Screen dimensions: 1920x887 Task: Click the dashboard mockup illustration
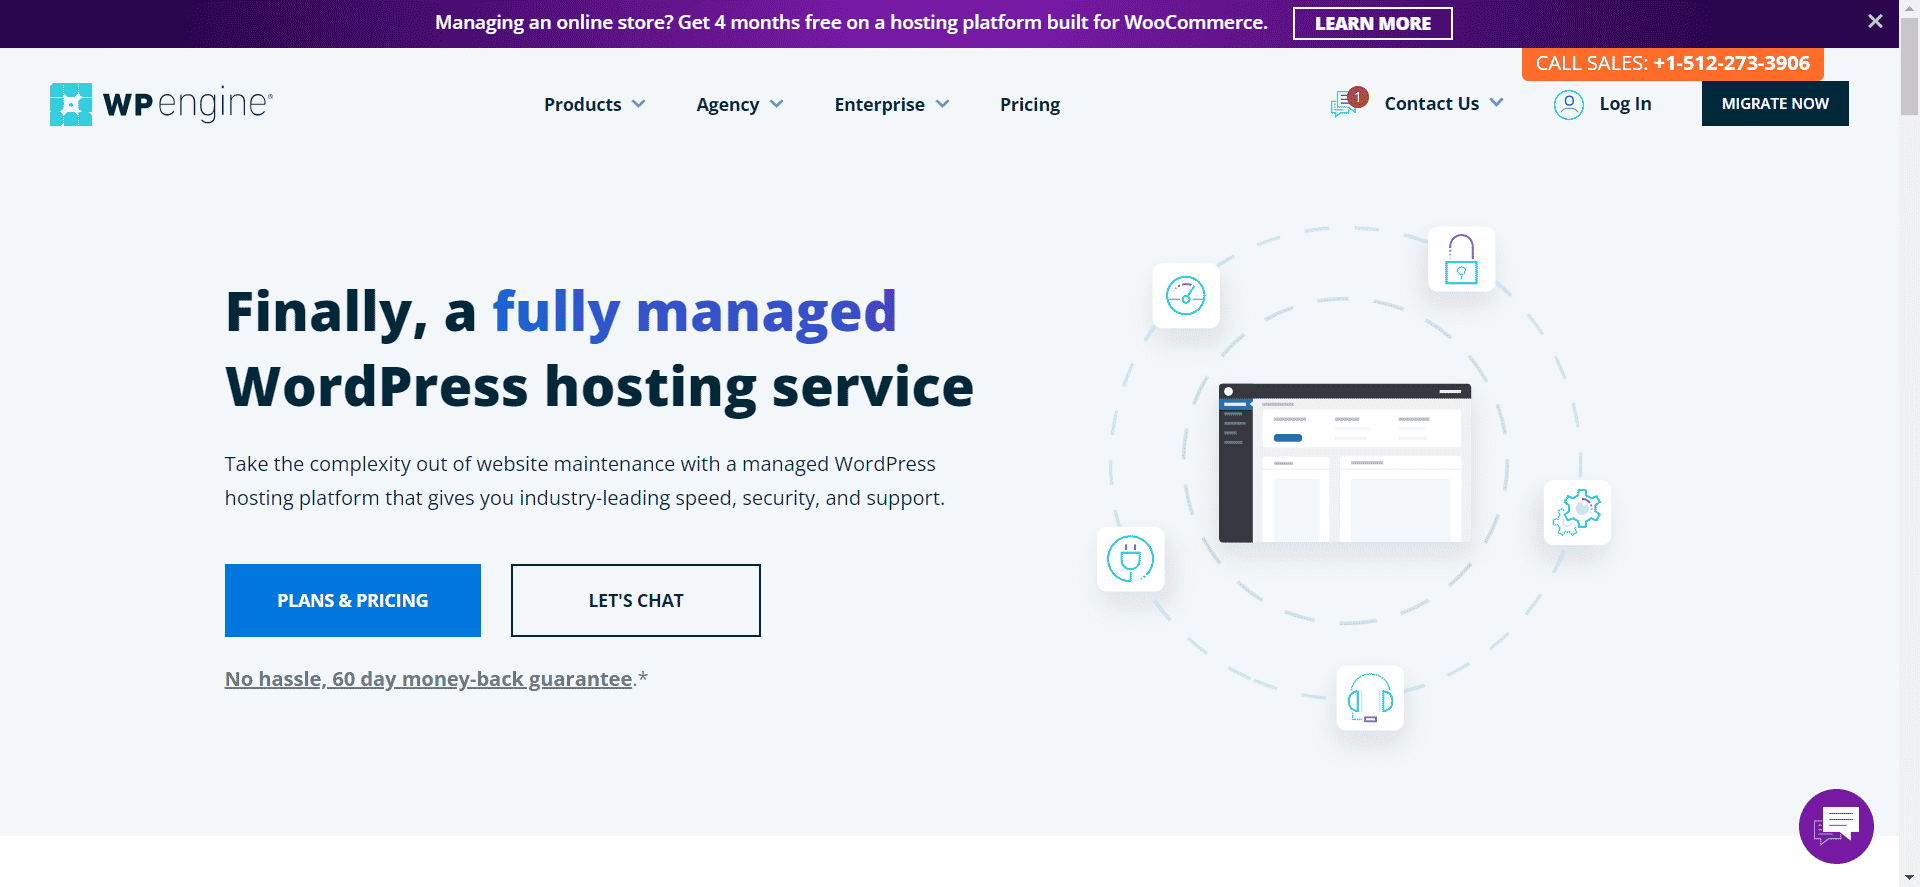[1345, 463]
